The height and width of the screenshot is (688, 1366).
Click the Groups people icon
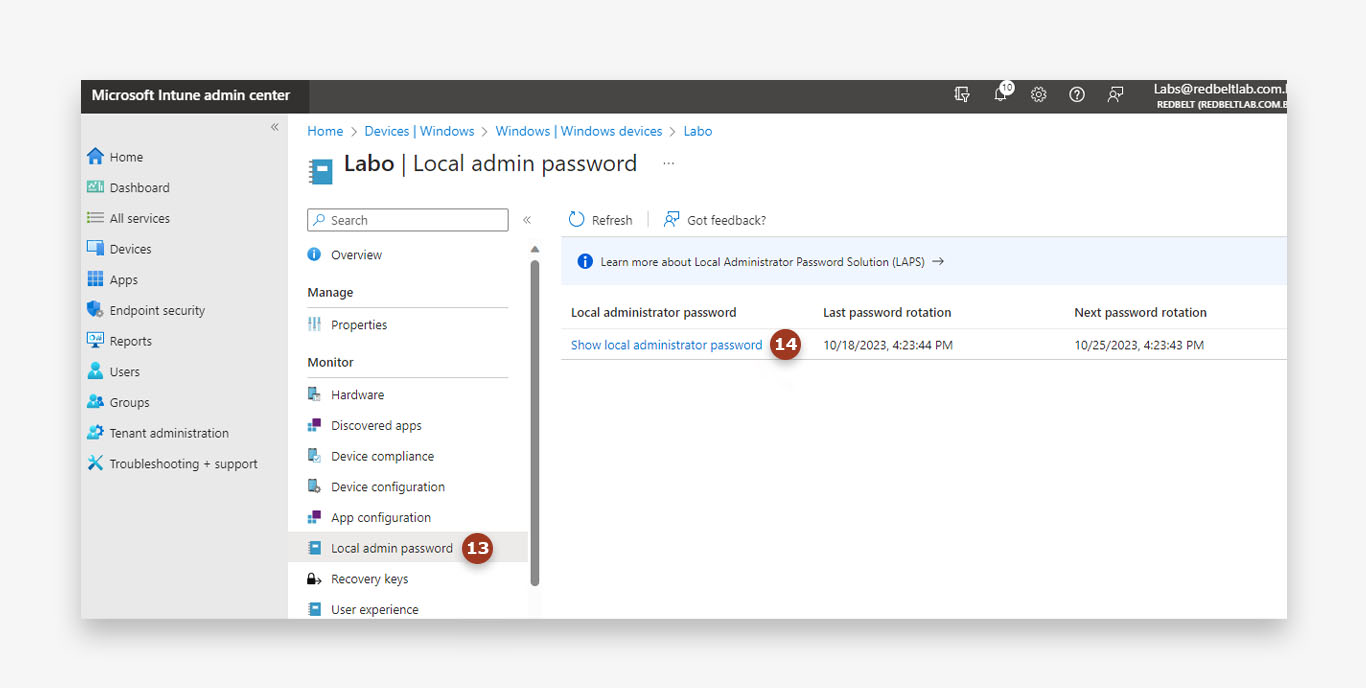(x=95, y=402)
